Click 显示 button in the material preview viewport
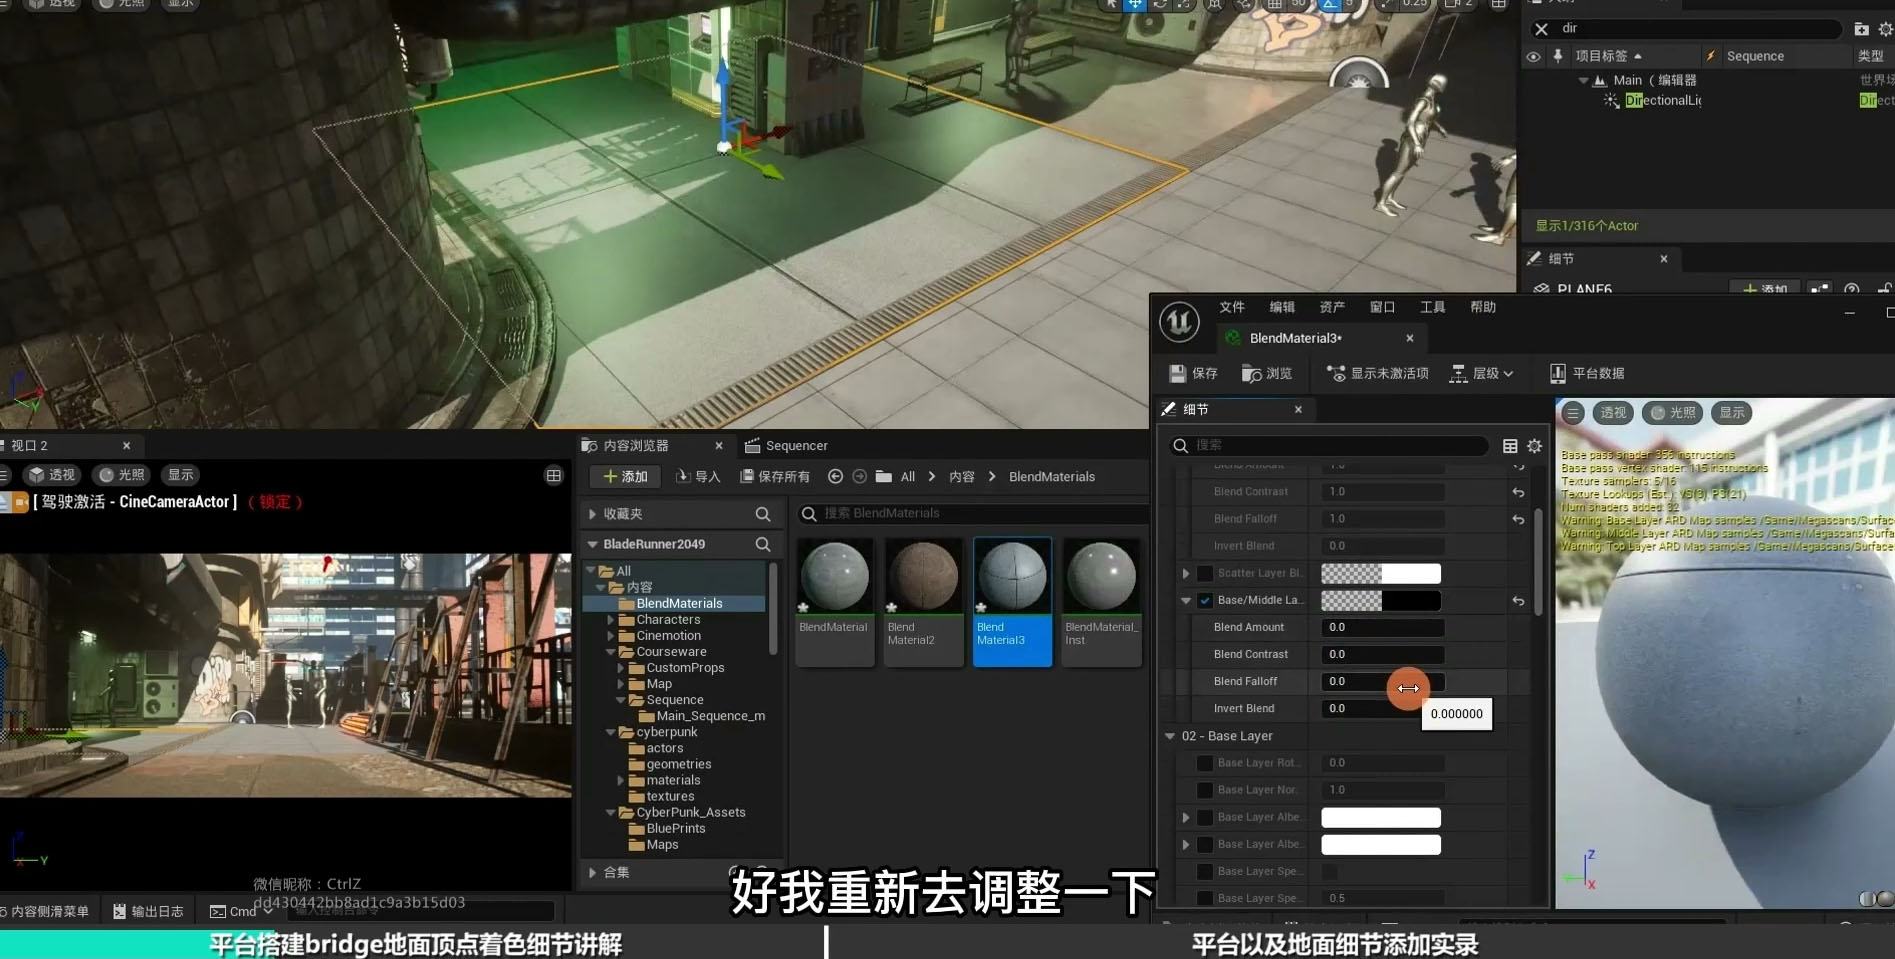1895x959 pixels. [x=1732, y=412]
